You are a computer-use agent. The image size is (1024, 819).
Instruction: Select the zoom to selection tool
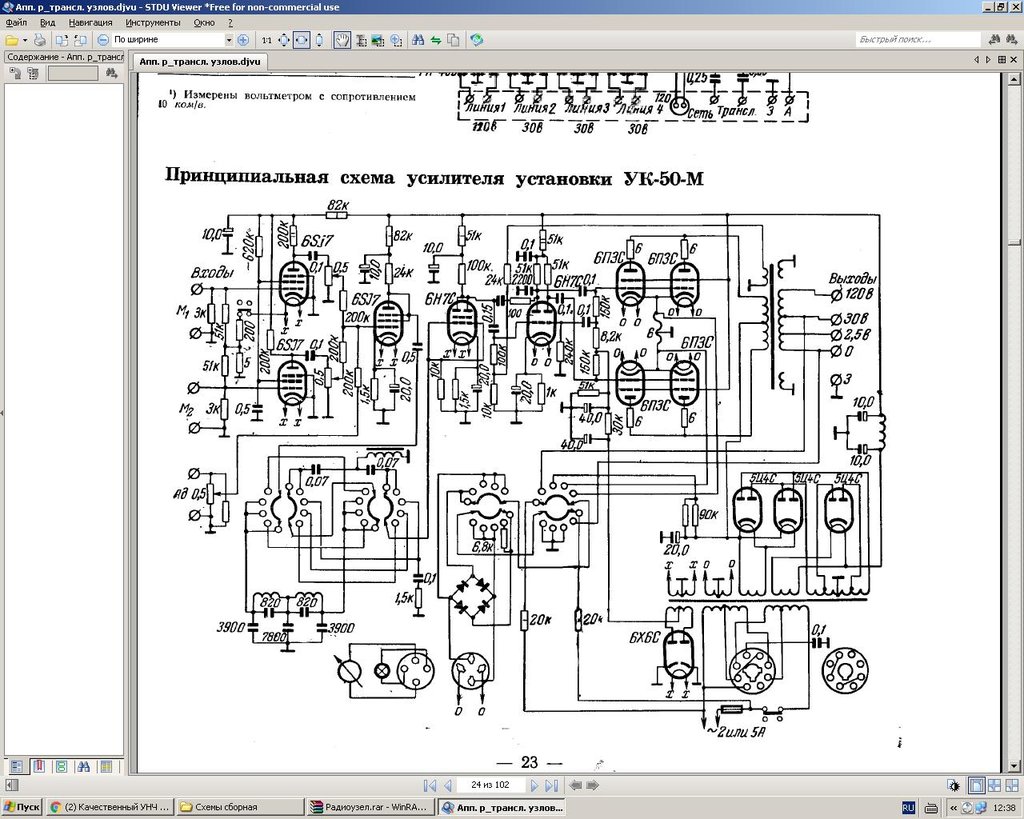click(395, 40)
